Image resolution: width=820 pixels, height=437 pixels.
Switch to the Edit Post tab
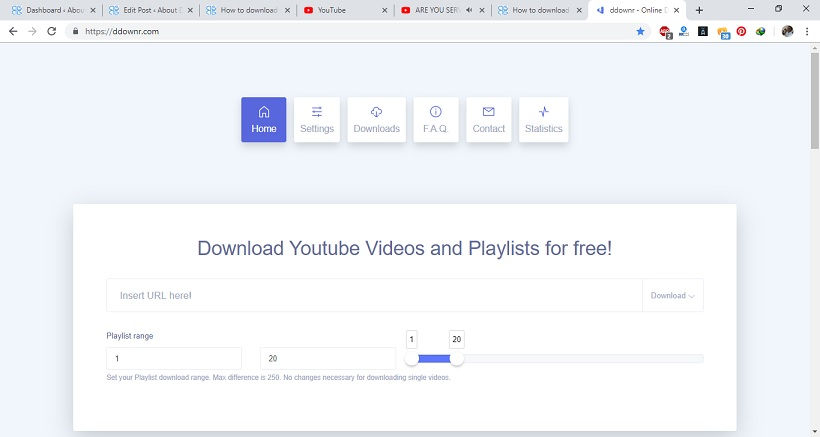tap(149, 10)
